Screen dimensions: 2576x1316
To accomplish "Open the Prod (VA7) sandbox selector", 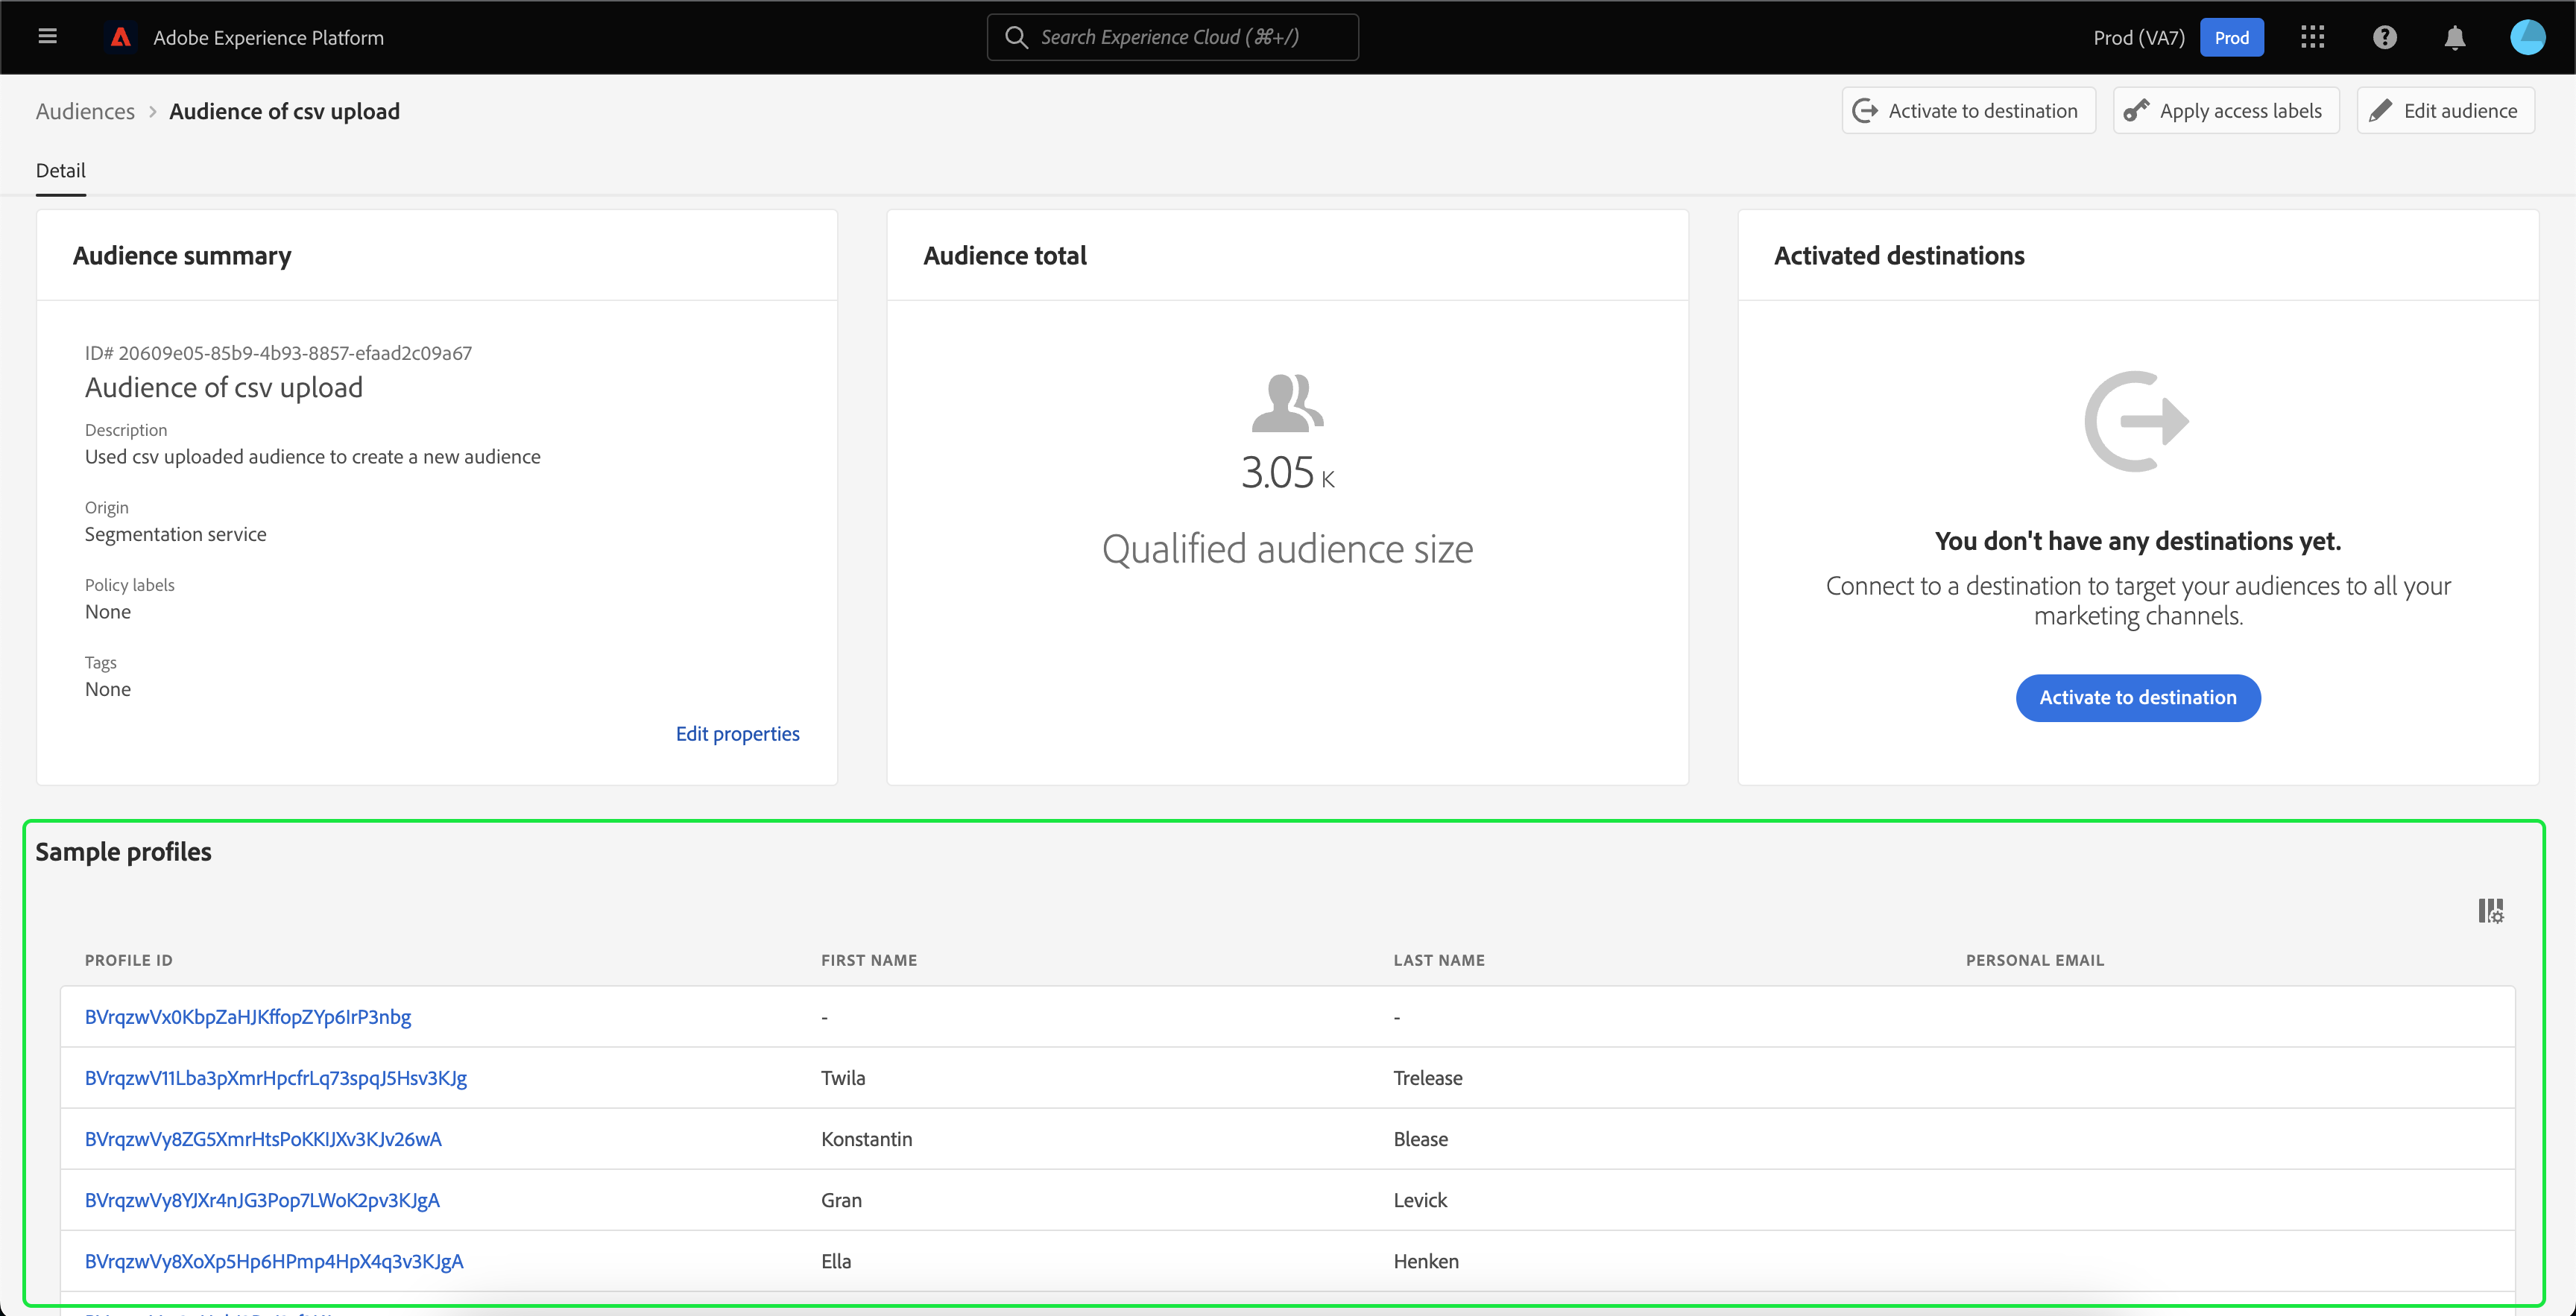I will tap(2138, 37).
